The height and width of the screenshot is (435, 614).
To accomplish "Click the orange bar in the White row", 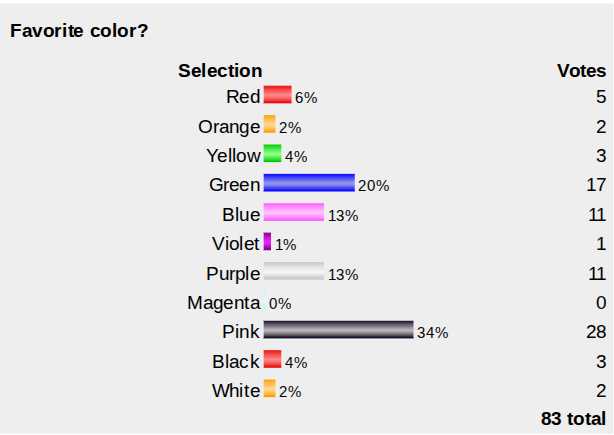I will 269,389.
